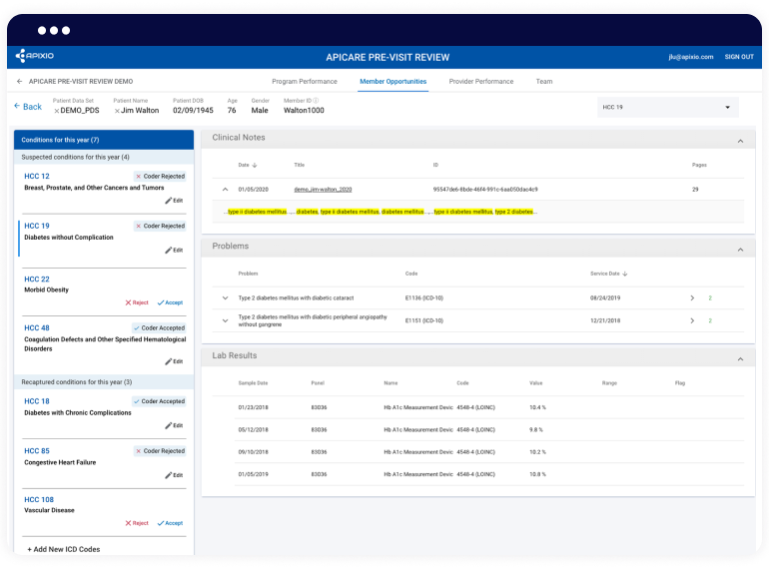Viewport: 769px width, 569px height.
Task: Click Coder Accepted badge on HCC 48
Action: (x=159, y=328)
